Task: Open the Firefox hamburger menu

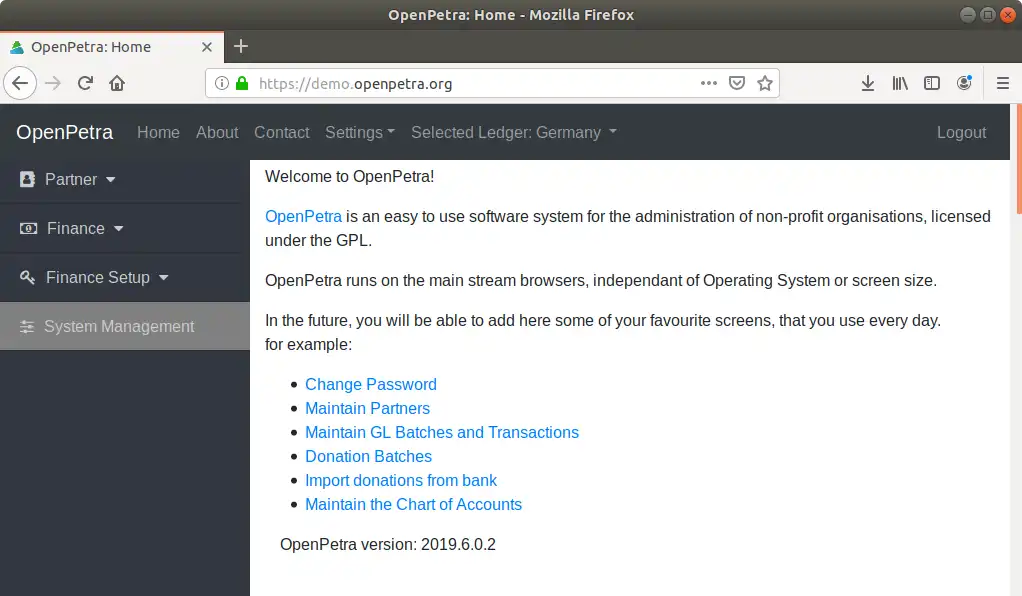Action: coord(1003,83)
